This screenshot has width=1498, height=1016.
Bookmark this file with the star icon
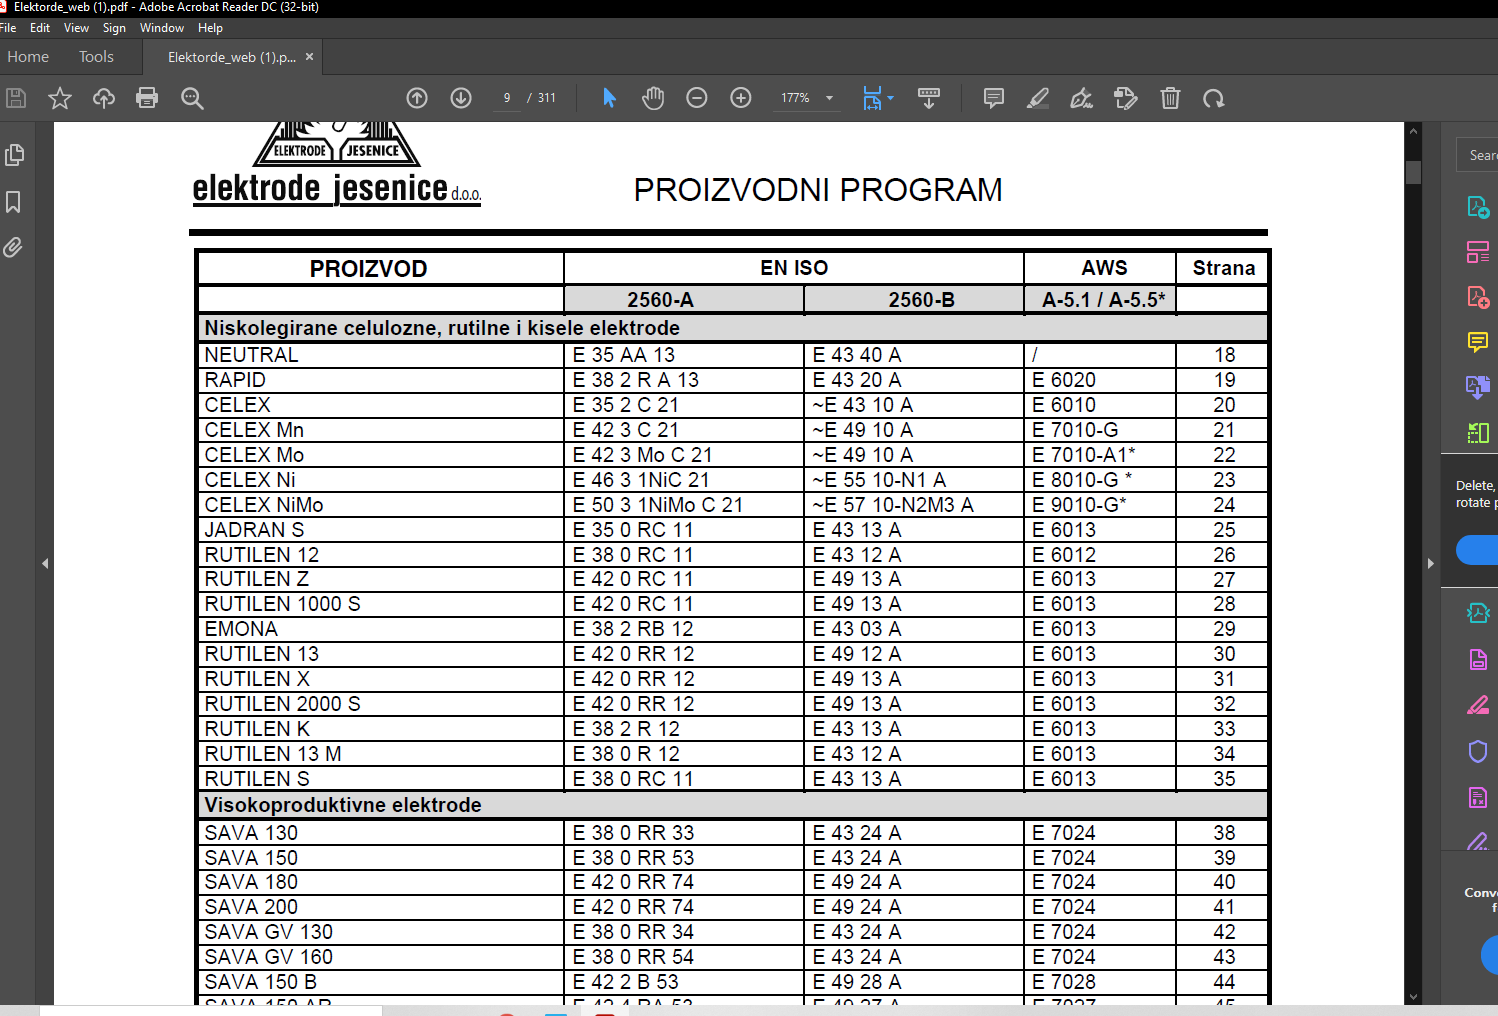(60, 98)
